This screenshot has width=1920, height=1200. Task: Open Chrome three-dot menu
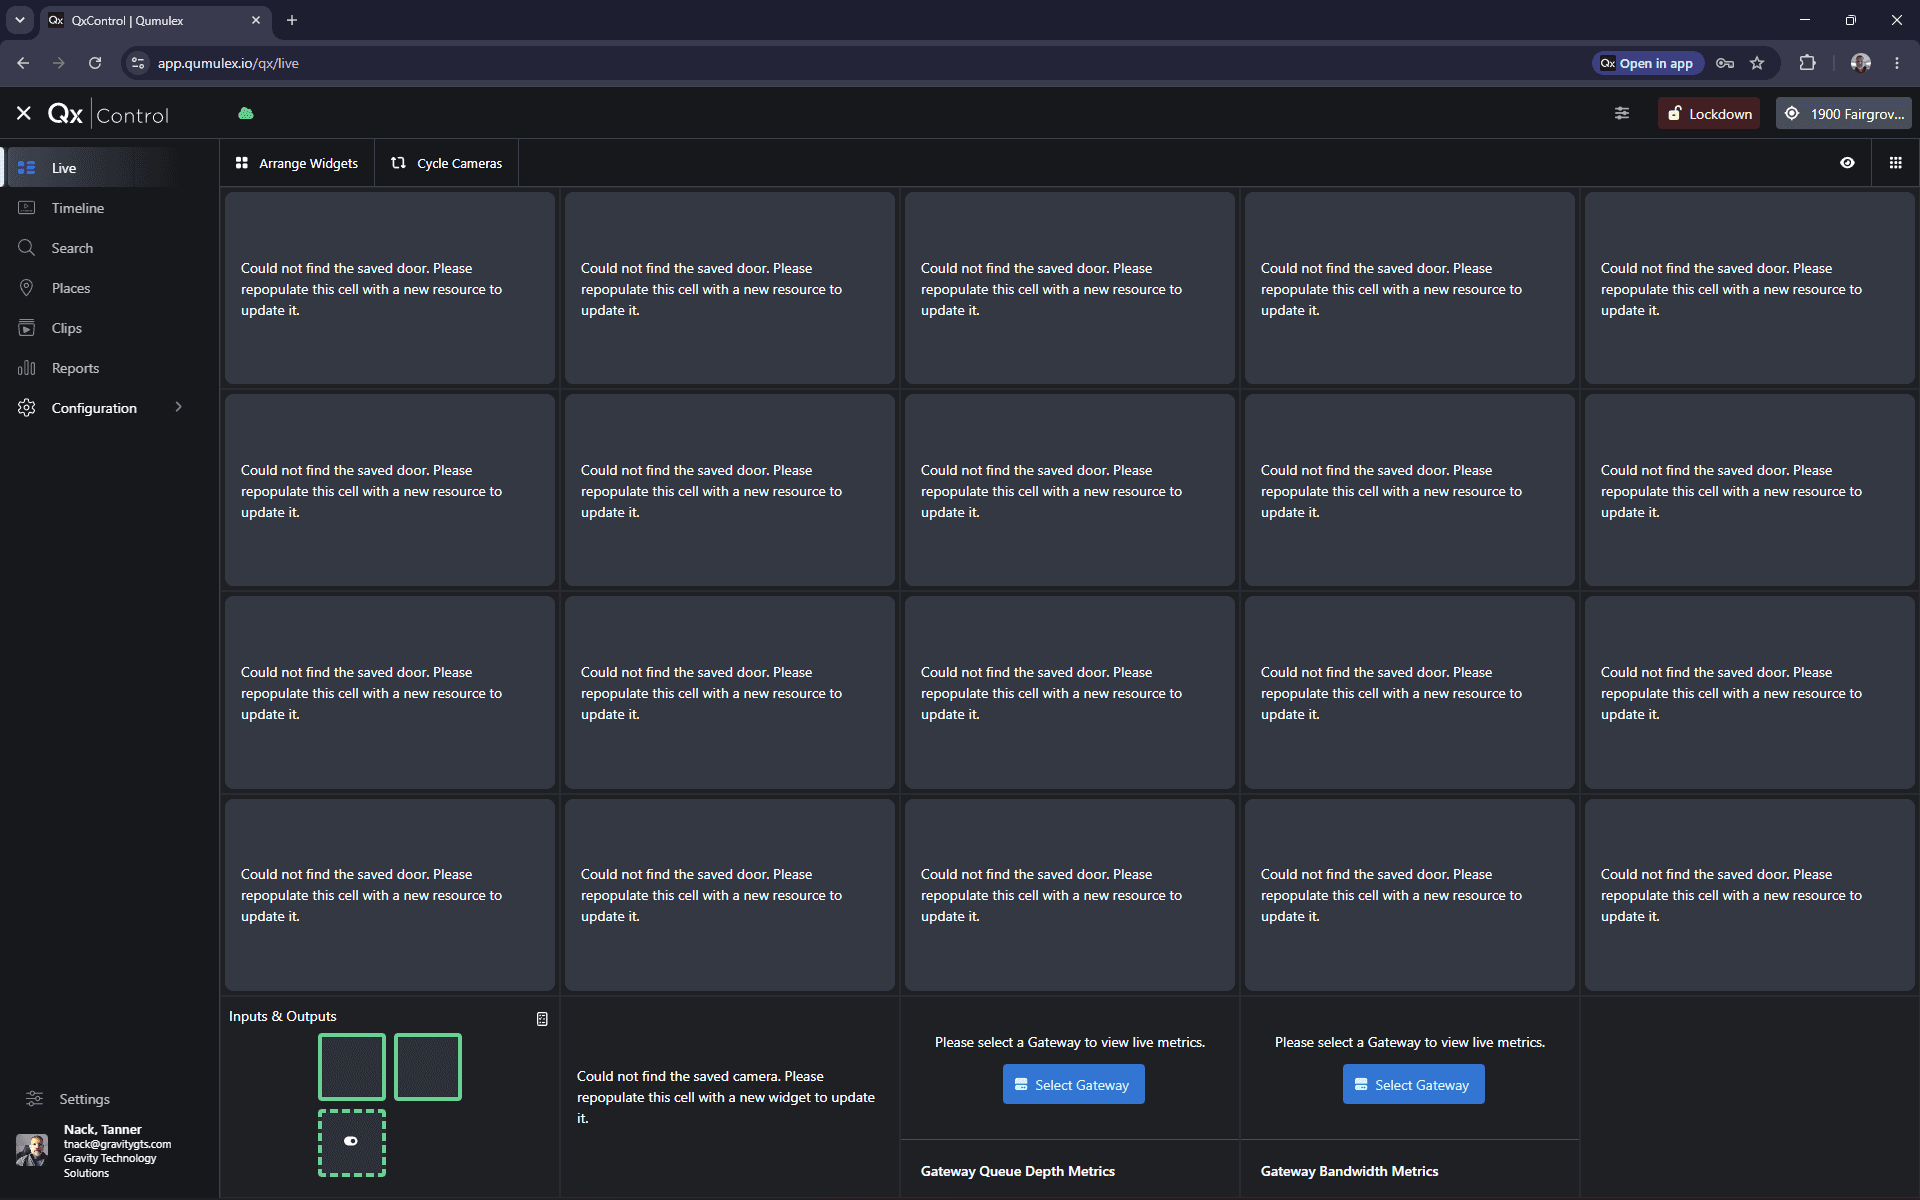1897,63
